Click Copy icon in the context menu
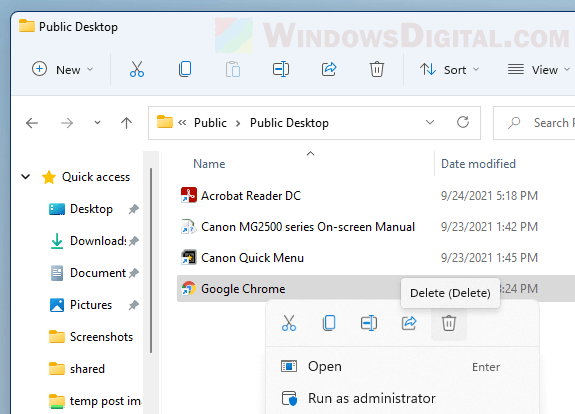This screenshot has width=575, height=414. point(329,323)
